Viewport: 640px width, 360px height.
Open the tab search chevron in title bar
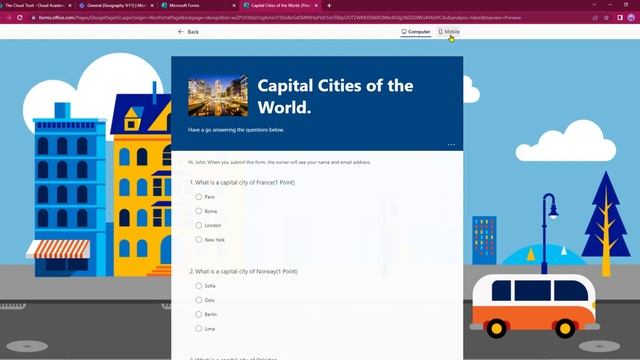click(x=594, y=4)
